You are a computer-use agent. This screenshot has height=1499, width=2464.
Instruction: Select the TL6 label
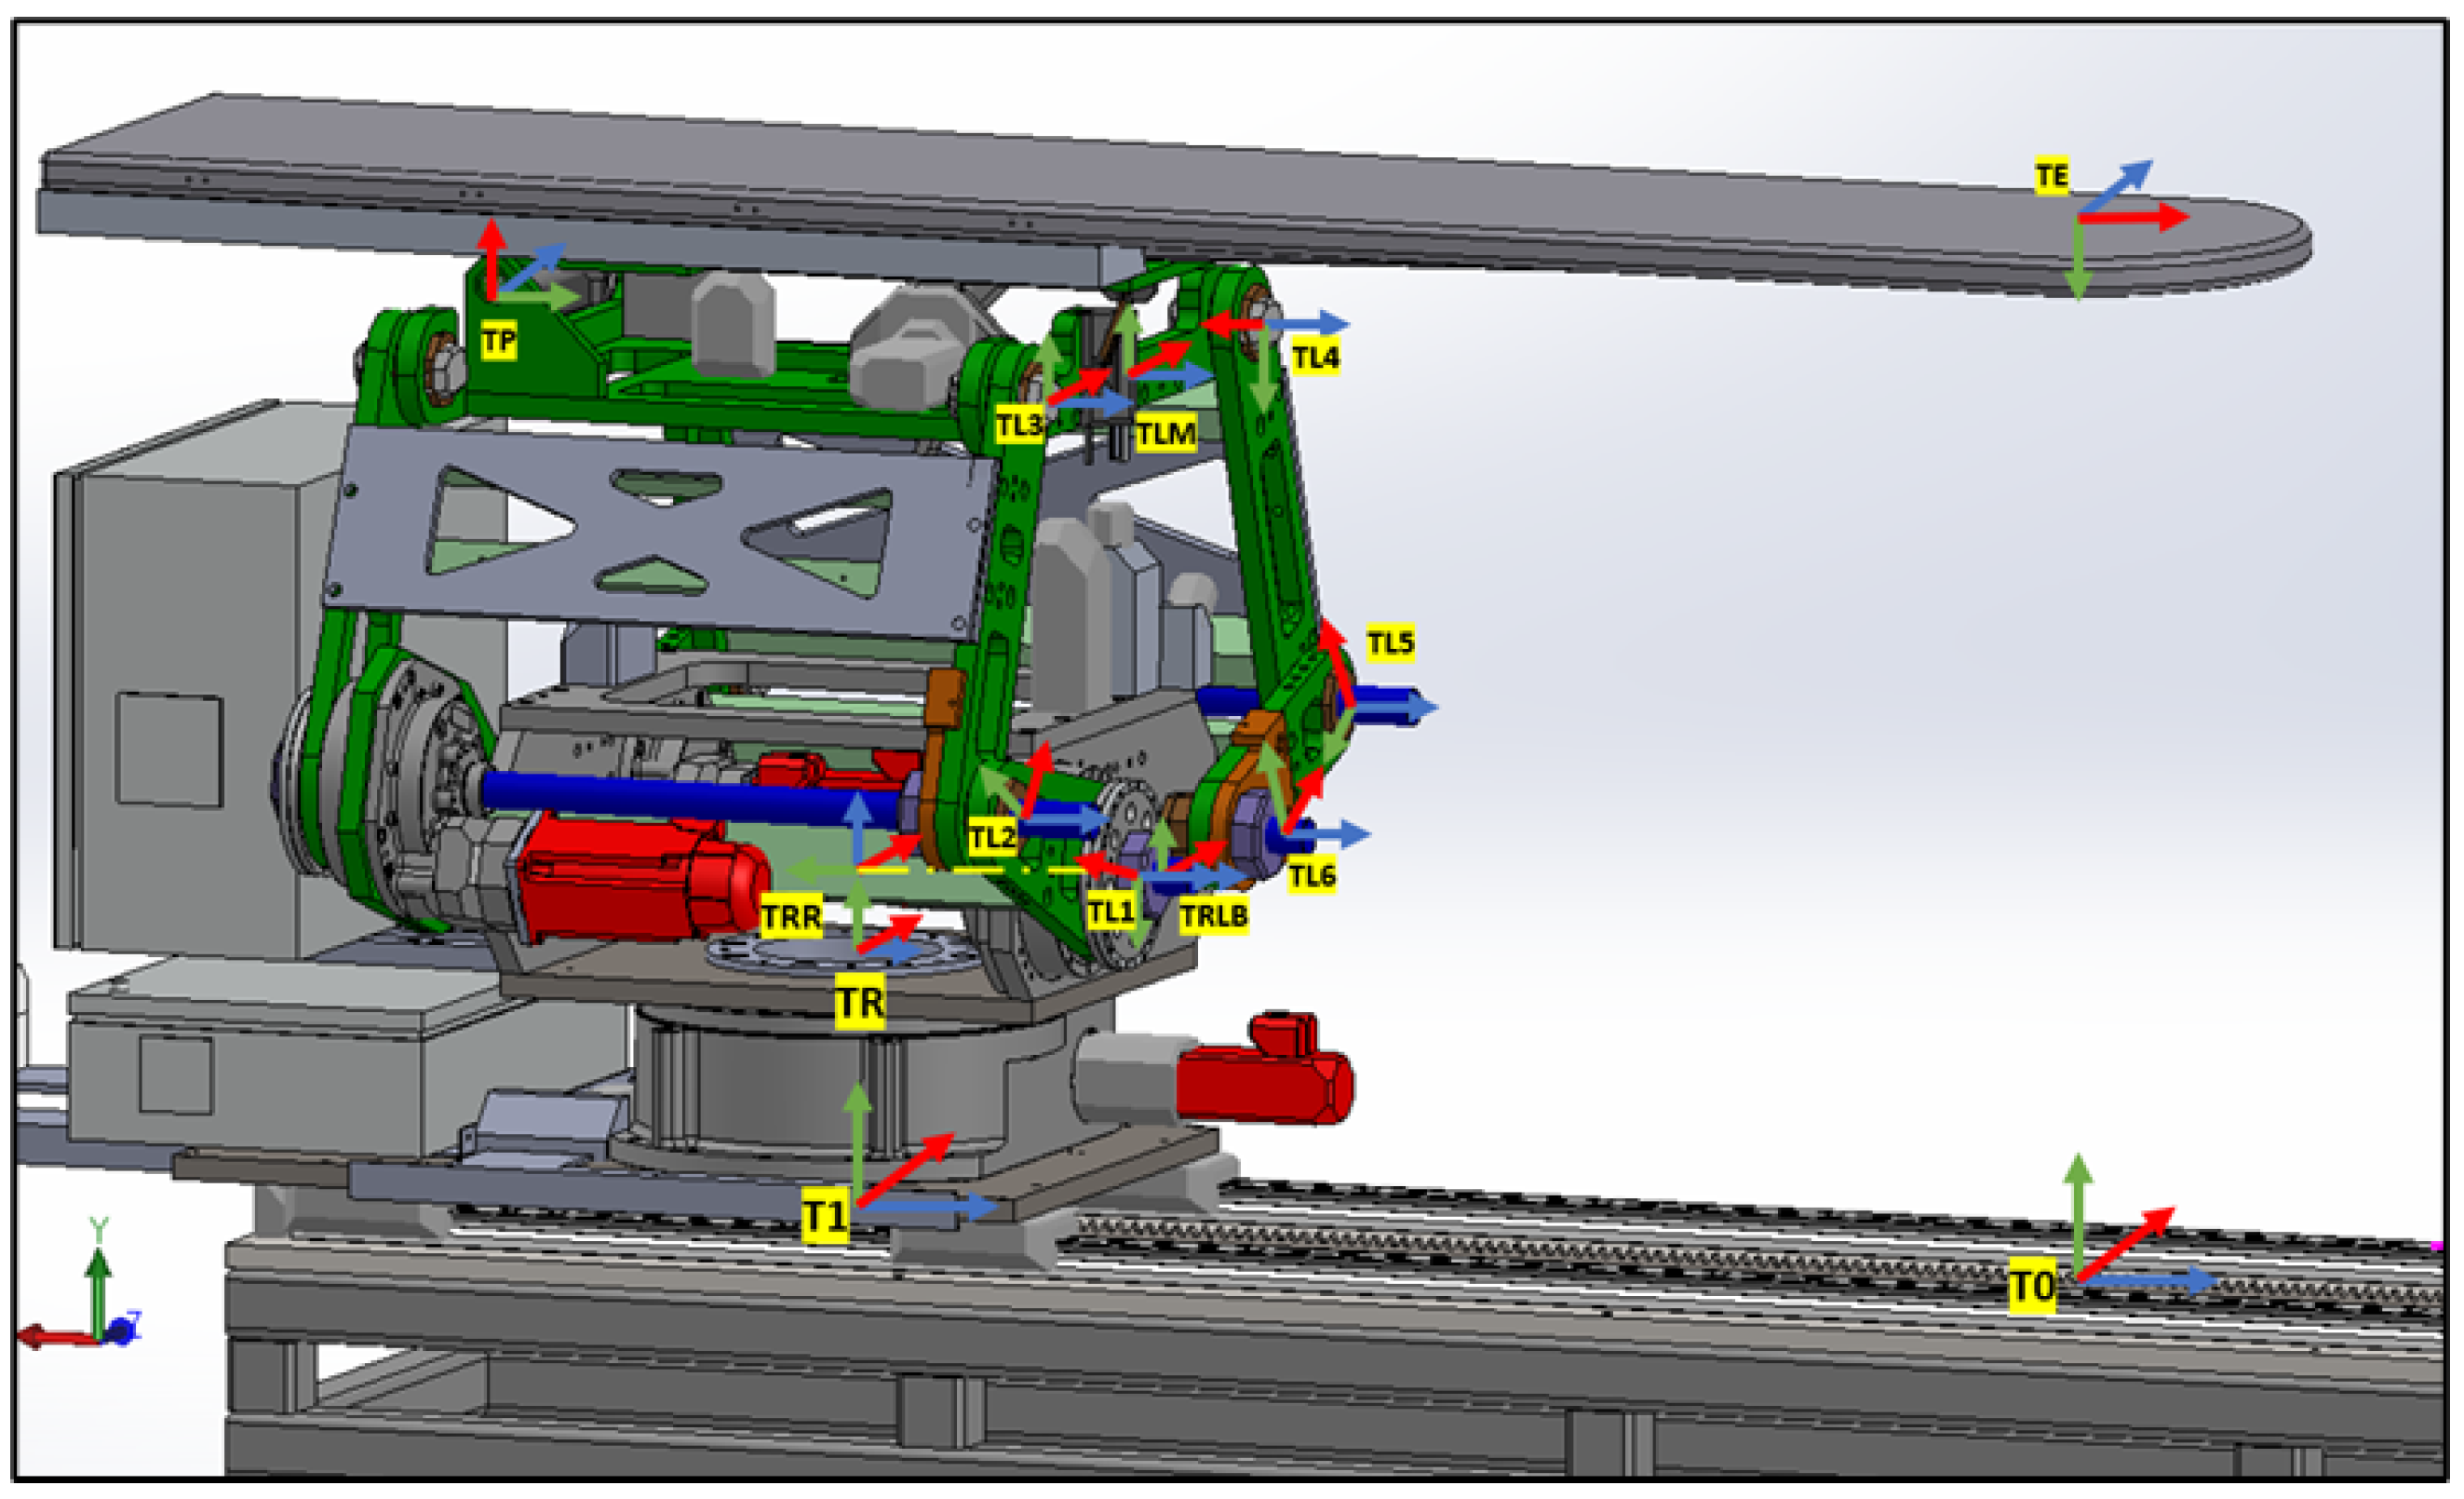(1312, 876)
